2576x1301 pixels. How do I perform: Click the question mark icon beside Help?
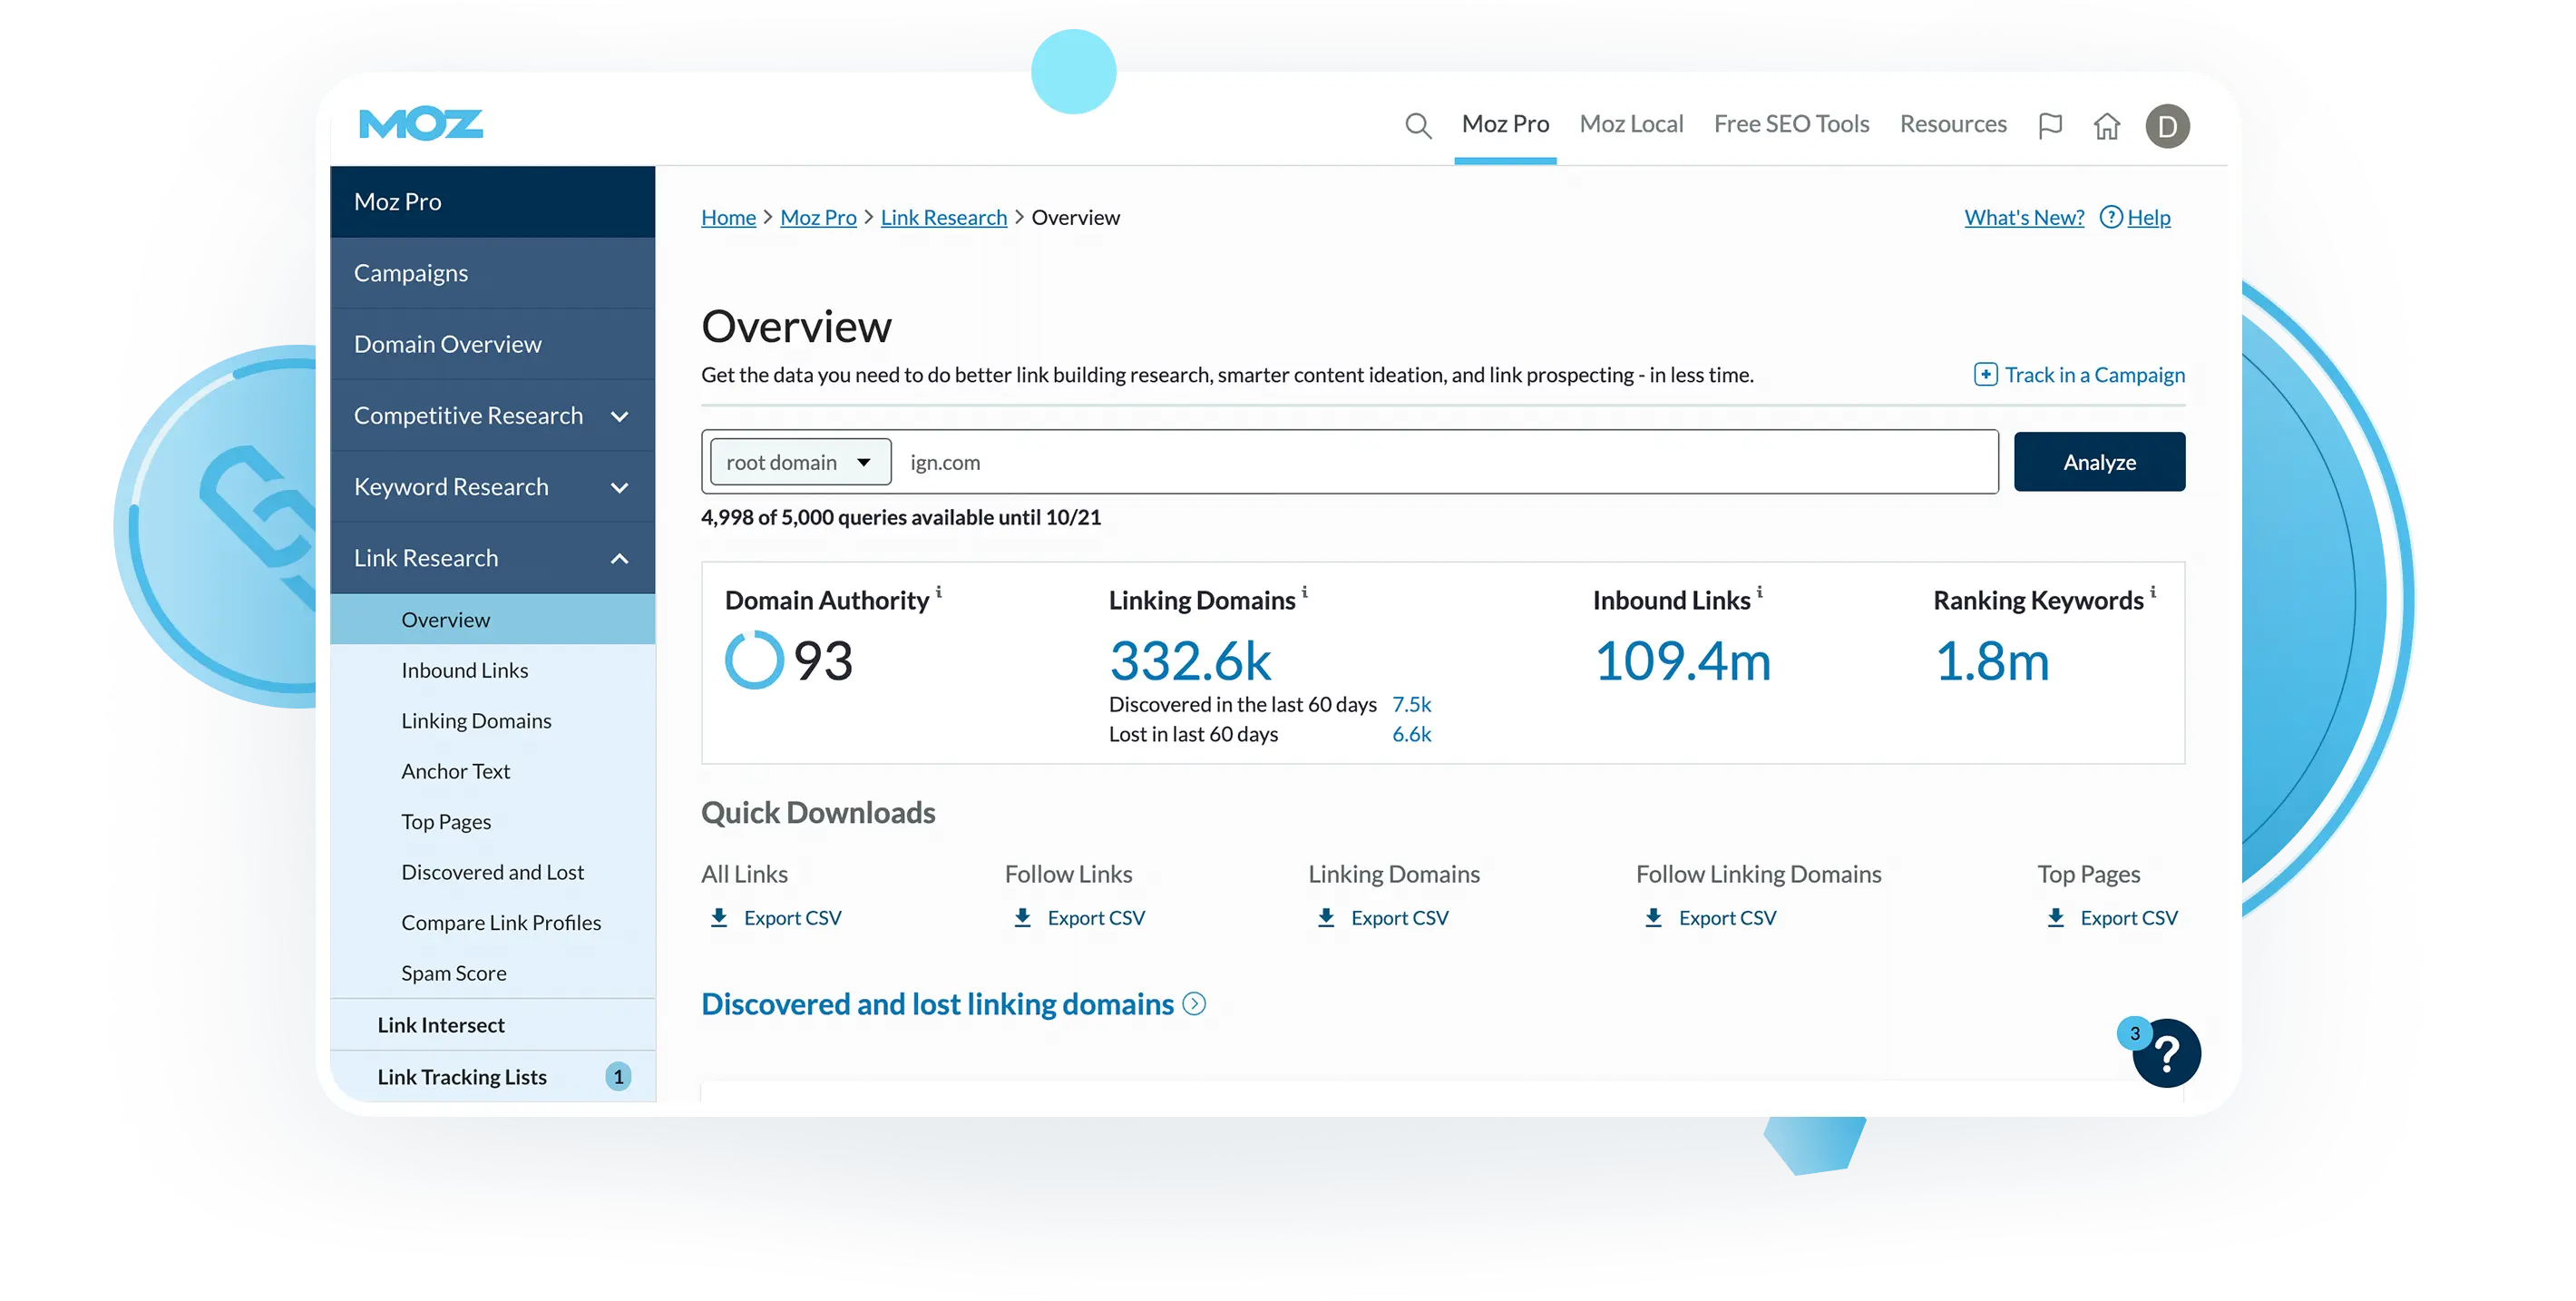tap(2110, 217)
